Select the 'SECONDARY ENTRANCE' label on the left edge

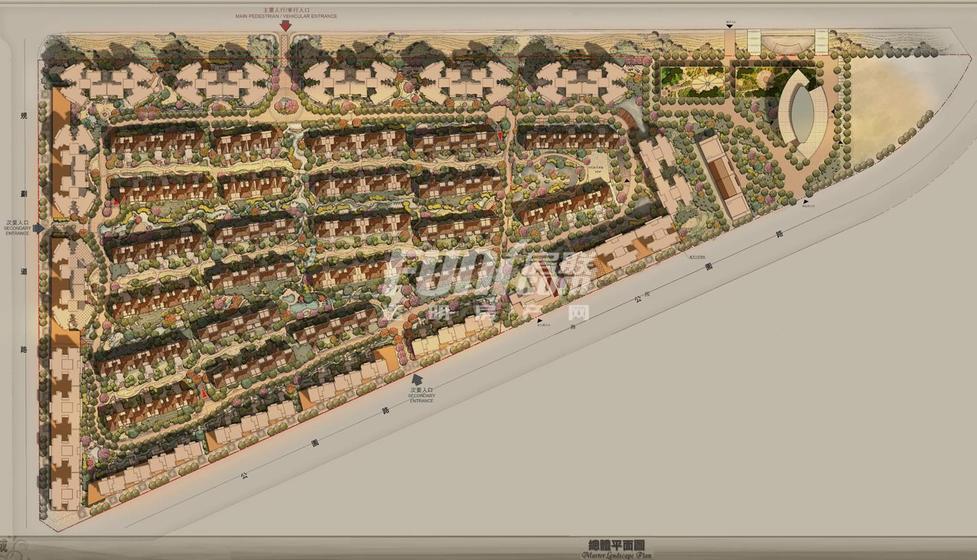[x=17, y=230]
